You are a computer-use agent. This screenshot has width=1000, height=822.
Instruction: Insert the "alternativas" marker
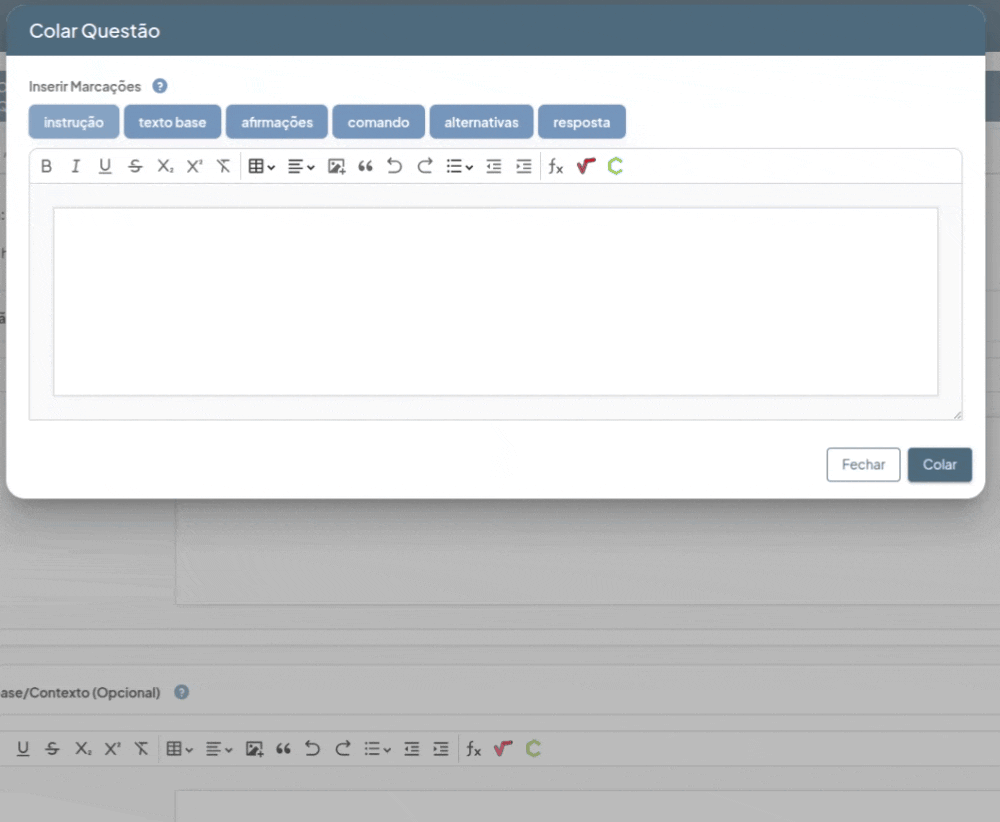point(481,122)
